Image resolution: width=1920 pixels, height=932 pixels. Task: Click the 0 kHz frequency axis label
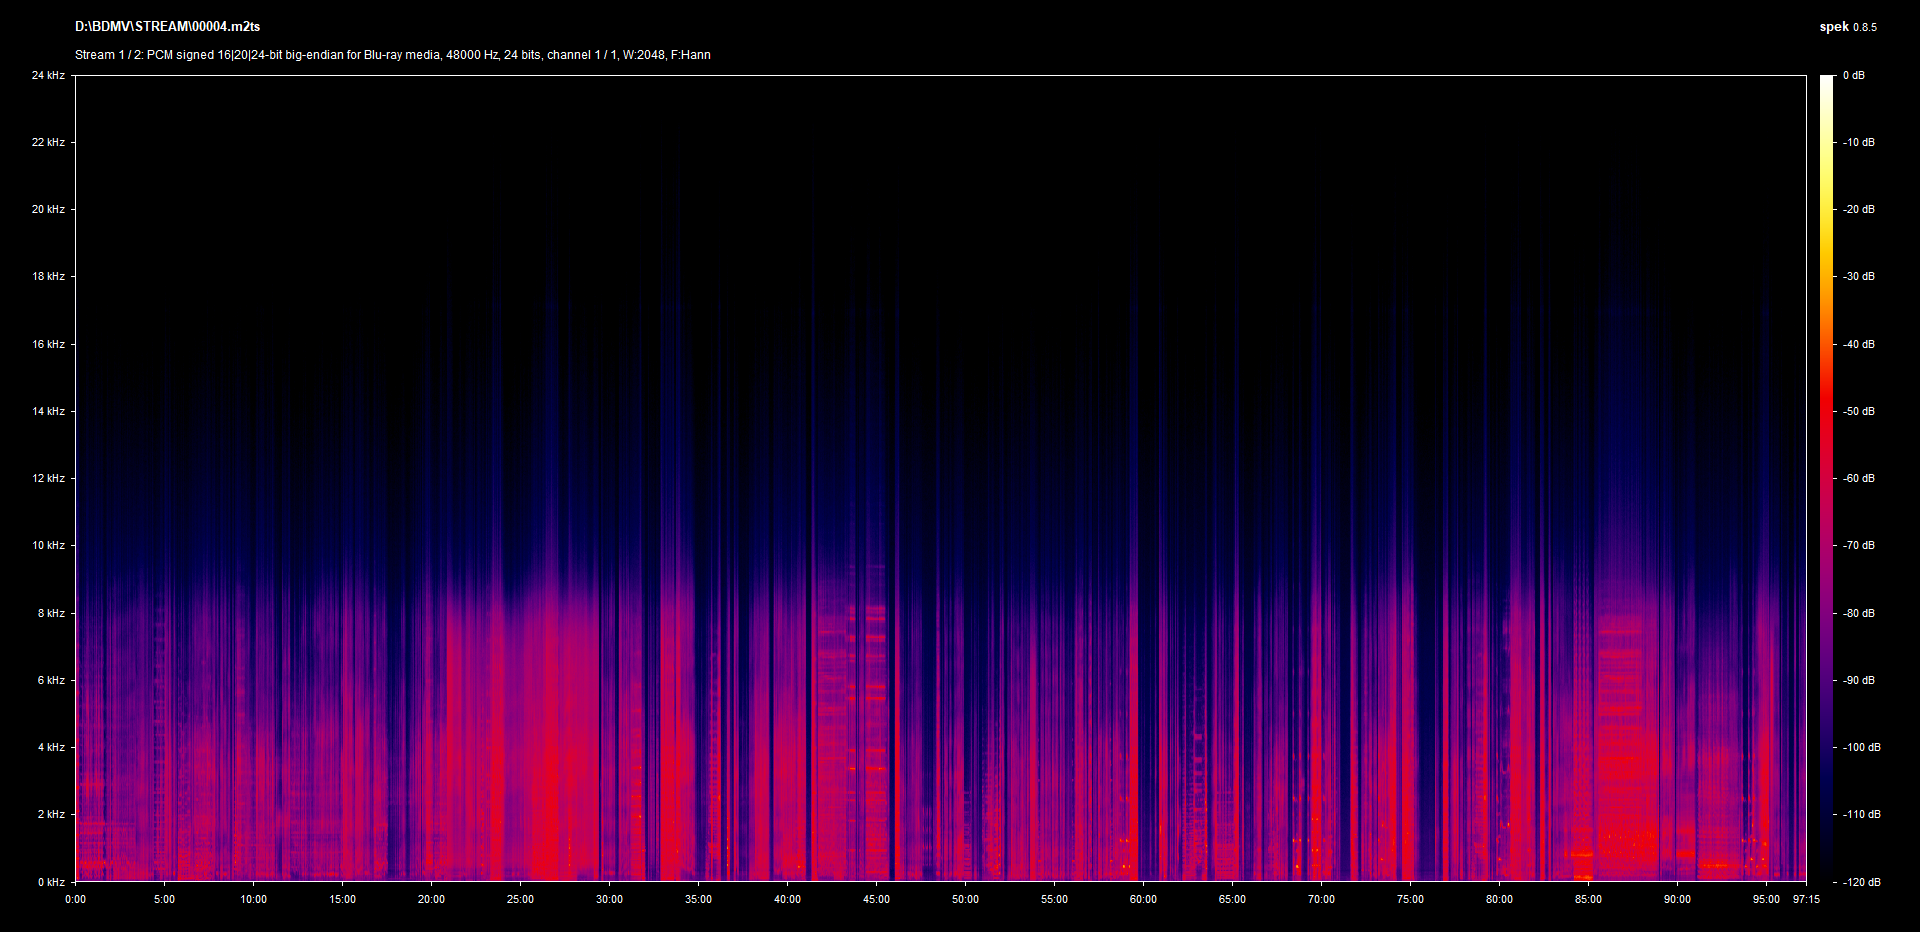click(x=51, y=882)
